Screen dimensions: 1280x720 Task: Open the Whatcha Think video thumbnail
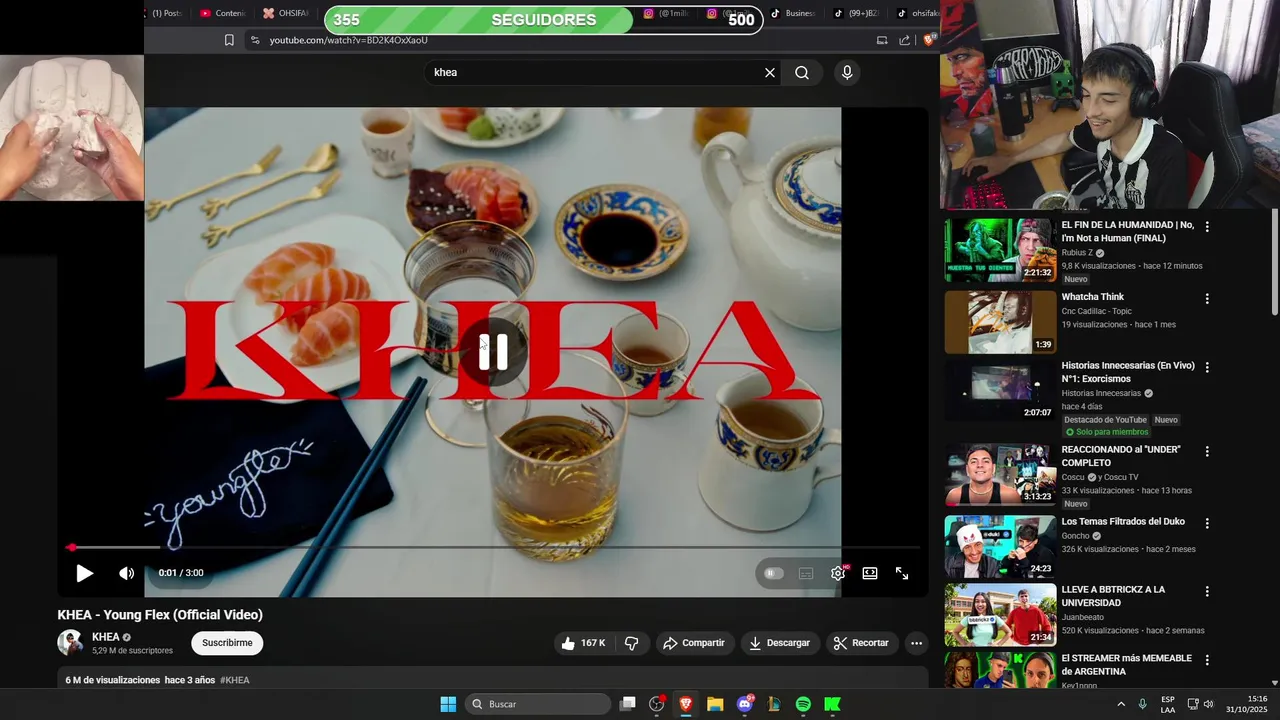pos(1000,322)
